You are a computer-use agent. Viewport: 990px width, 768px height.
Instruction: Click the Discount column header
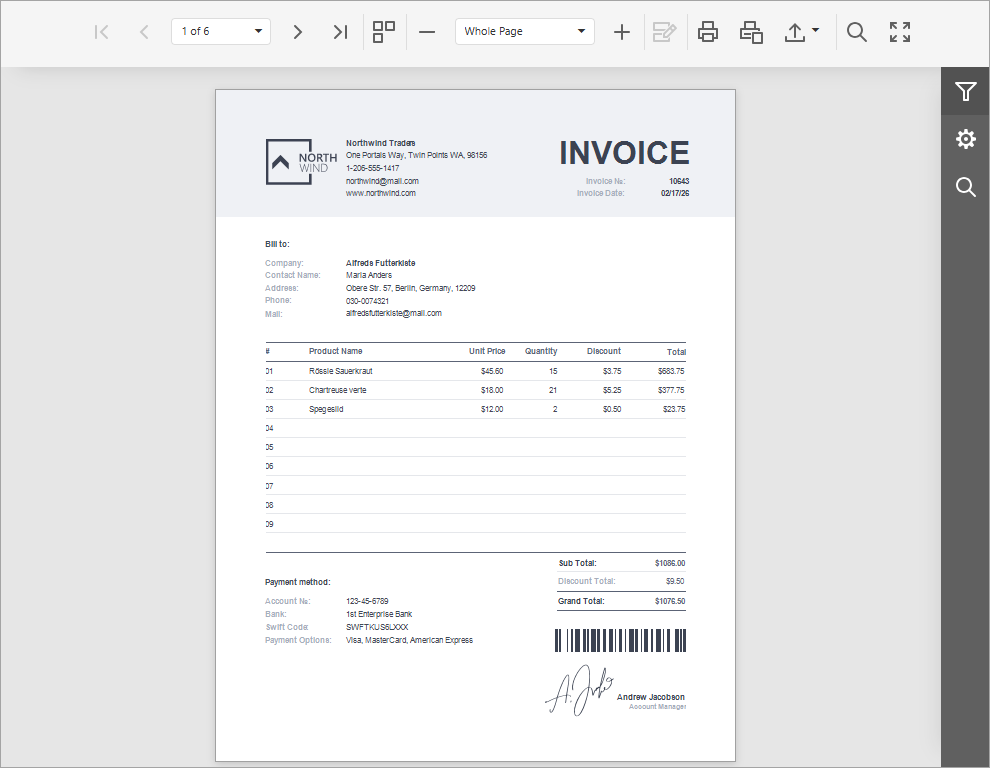604,351
